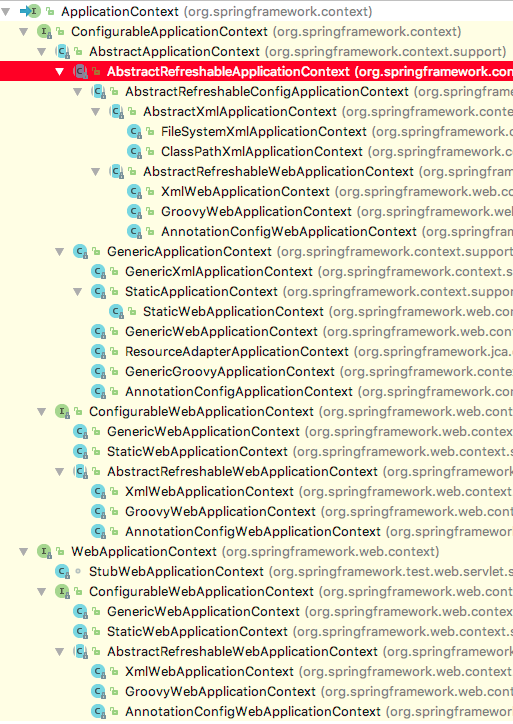
Task: Select the 'AbstractXmlApplicationContext' row text
Action: tap(240, 111)
